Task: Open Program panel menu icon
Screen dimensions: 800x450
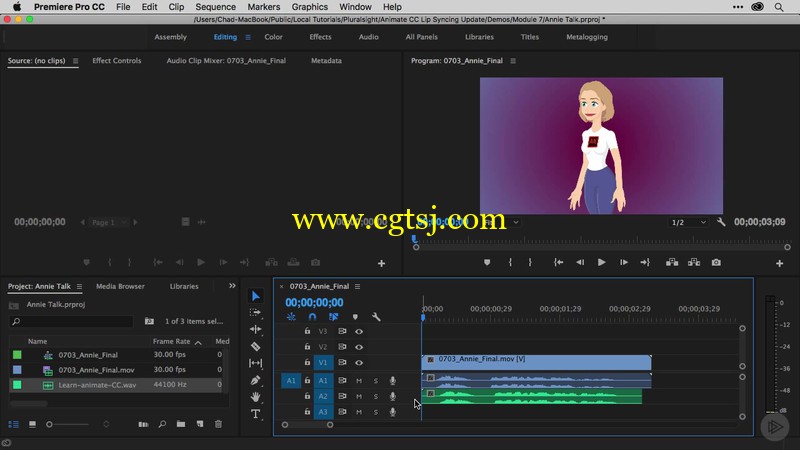Action: click(513, 61)
